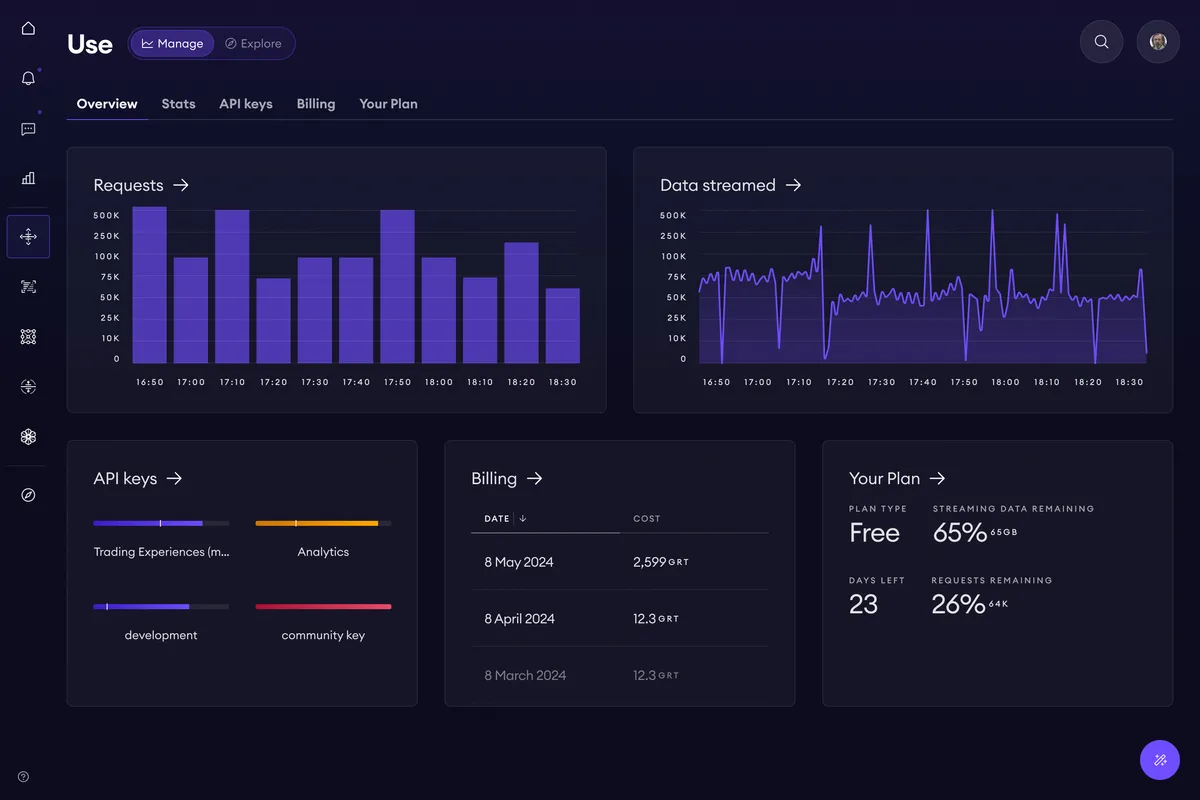This screenshot has width=1200, height=800.
Task: Click the search magnifier button
Action: 1101,42
